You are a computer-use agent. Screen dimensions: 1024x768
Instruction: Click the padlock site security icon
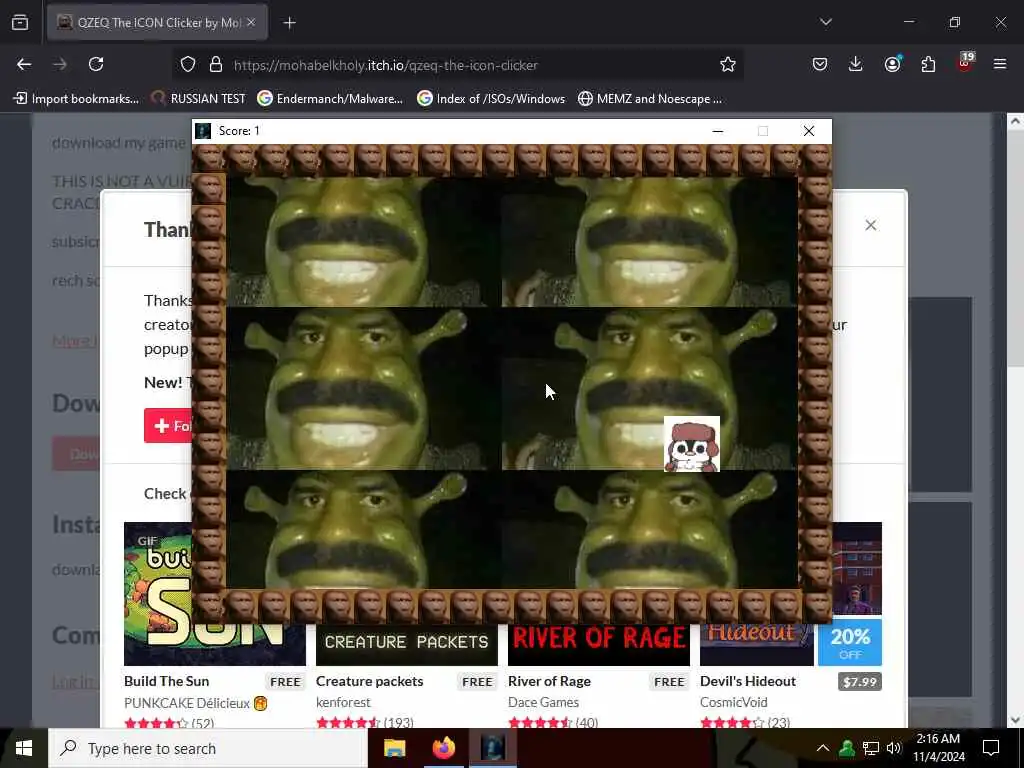[x=216, y=65]
